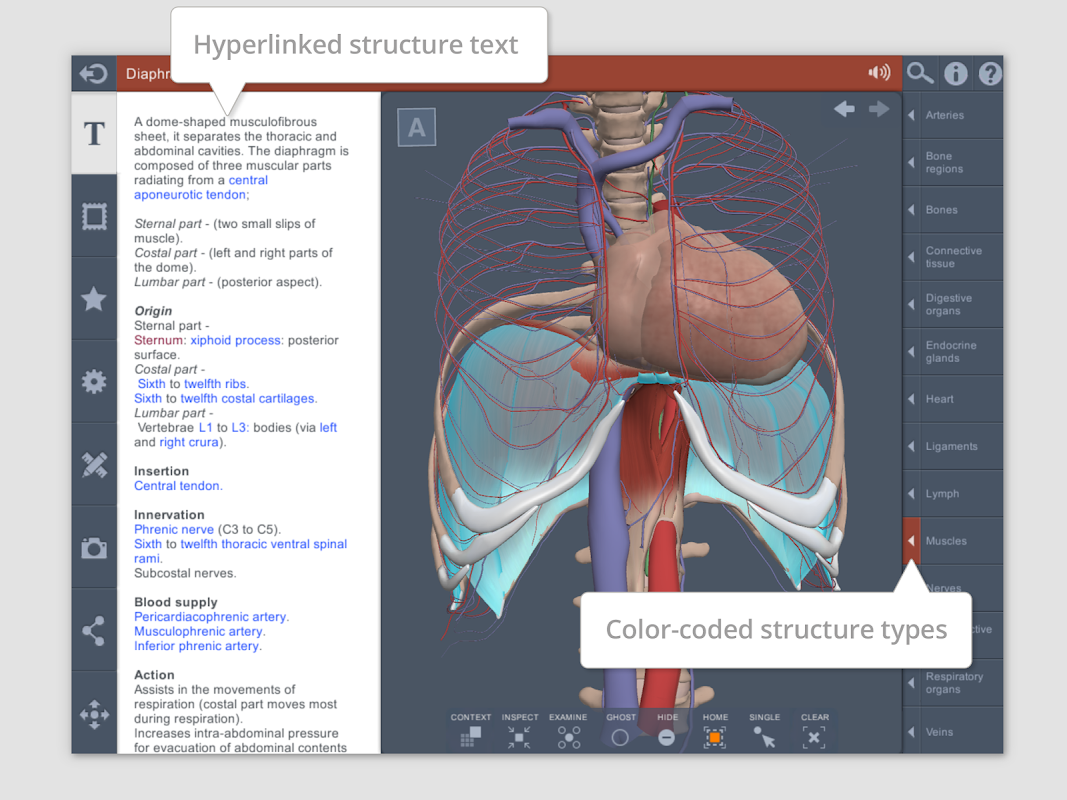Expand the Veins structure list
Image resolution: width=1067 pixels, height=800 pixels.
(911, 732)
